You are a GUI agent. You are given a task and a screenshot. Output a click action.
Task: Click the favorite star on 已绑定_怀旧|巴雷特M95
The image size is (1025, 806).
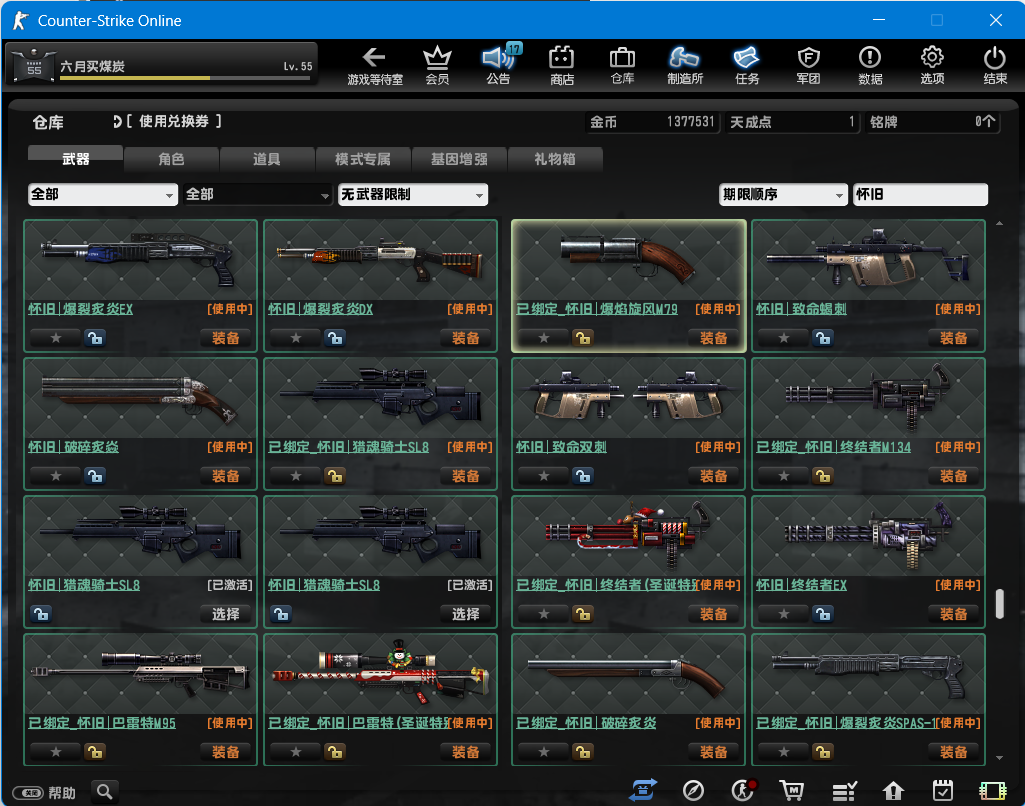pyautogui.click(x=56, y=752)
